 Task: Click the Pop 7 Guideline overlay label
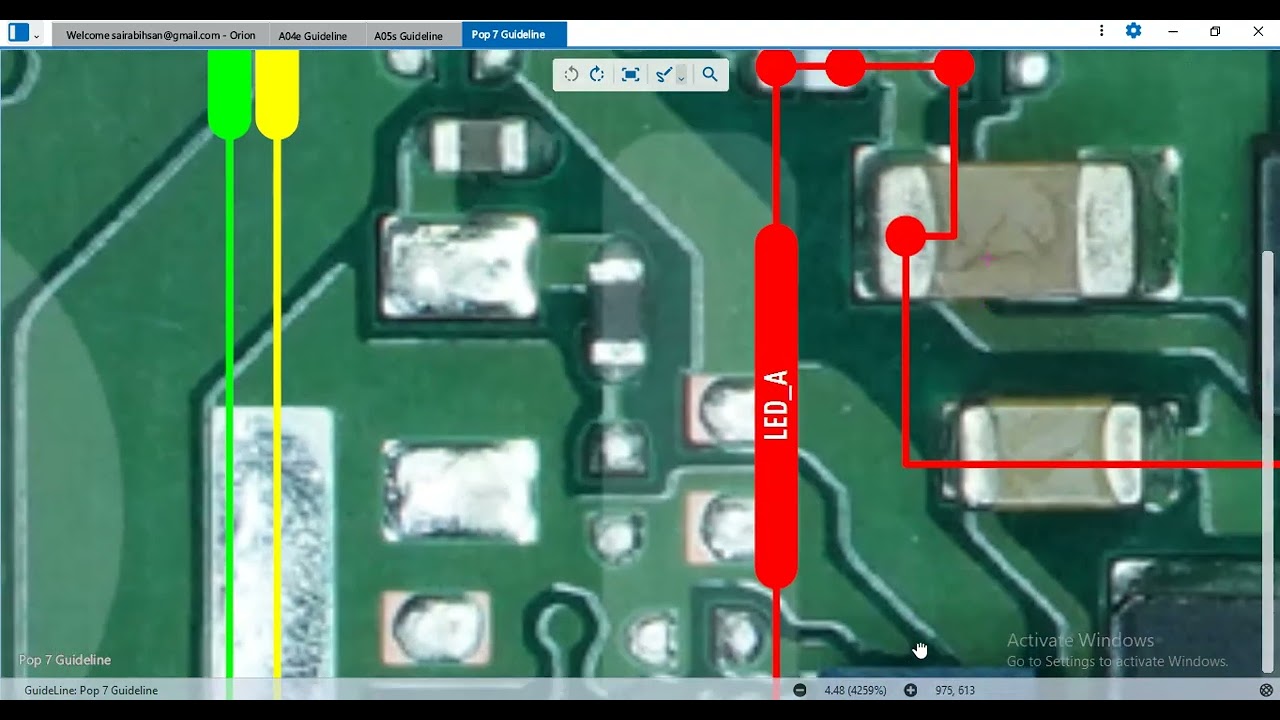click(x=65, y=660)
